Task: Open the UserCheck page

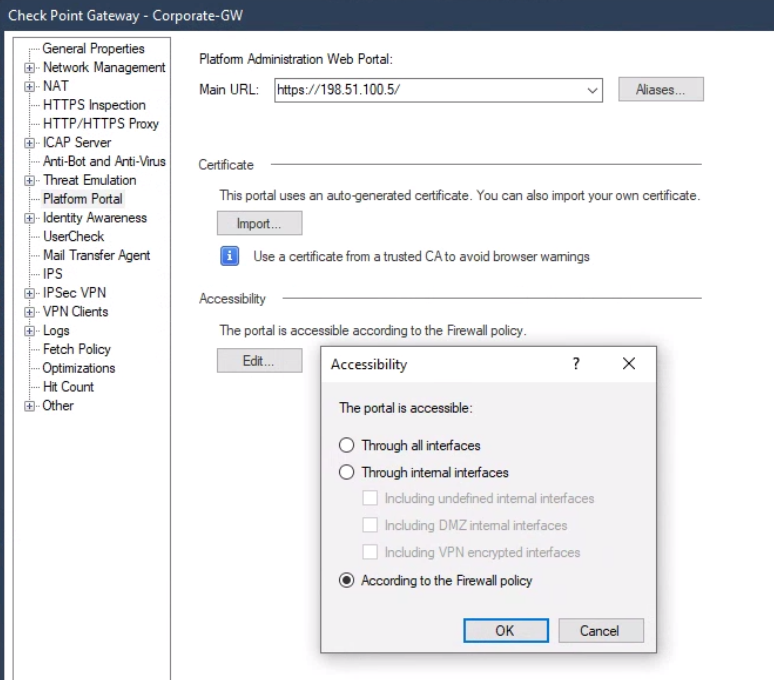Action: (x=74, y=236)
